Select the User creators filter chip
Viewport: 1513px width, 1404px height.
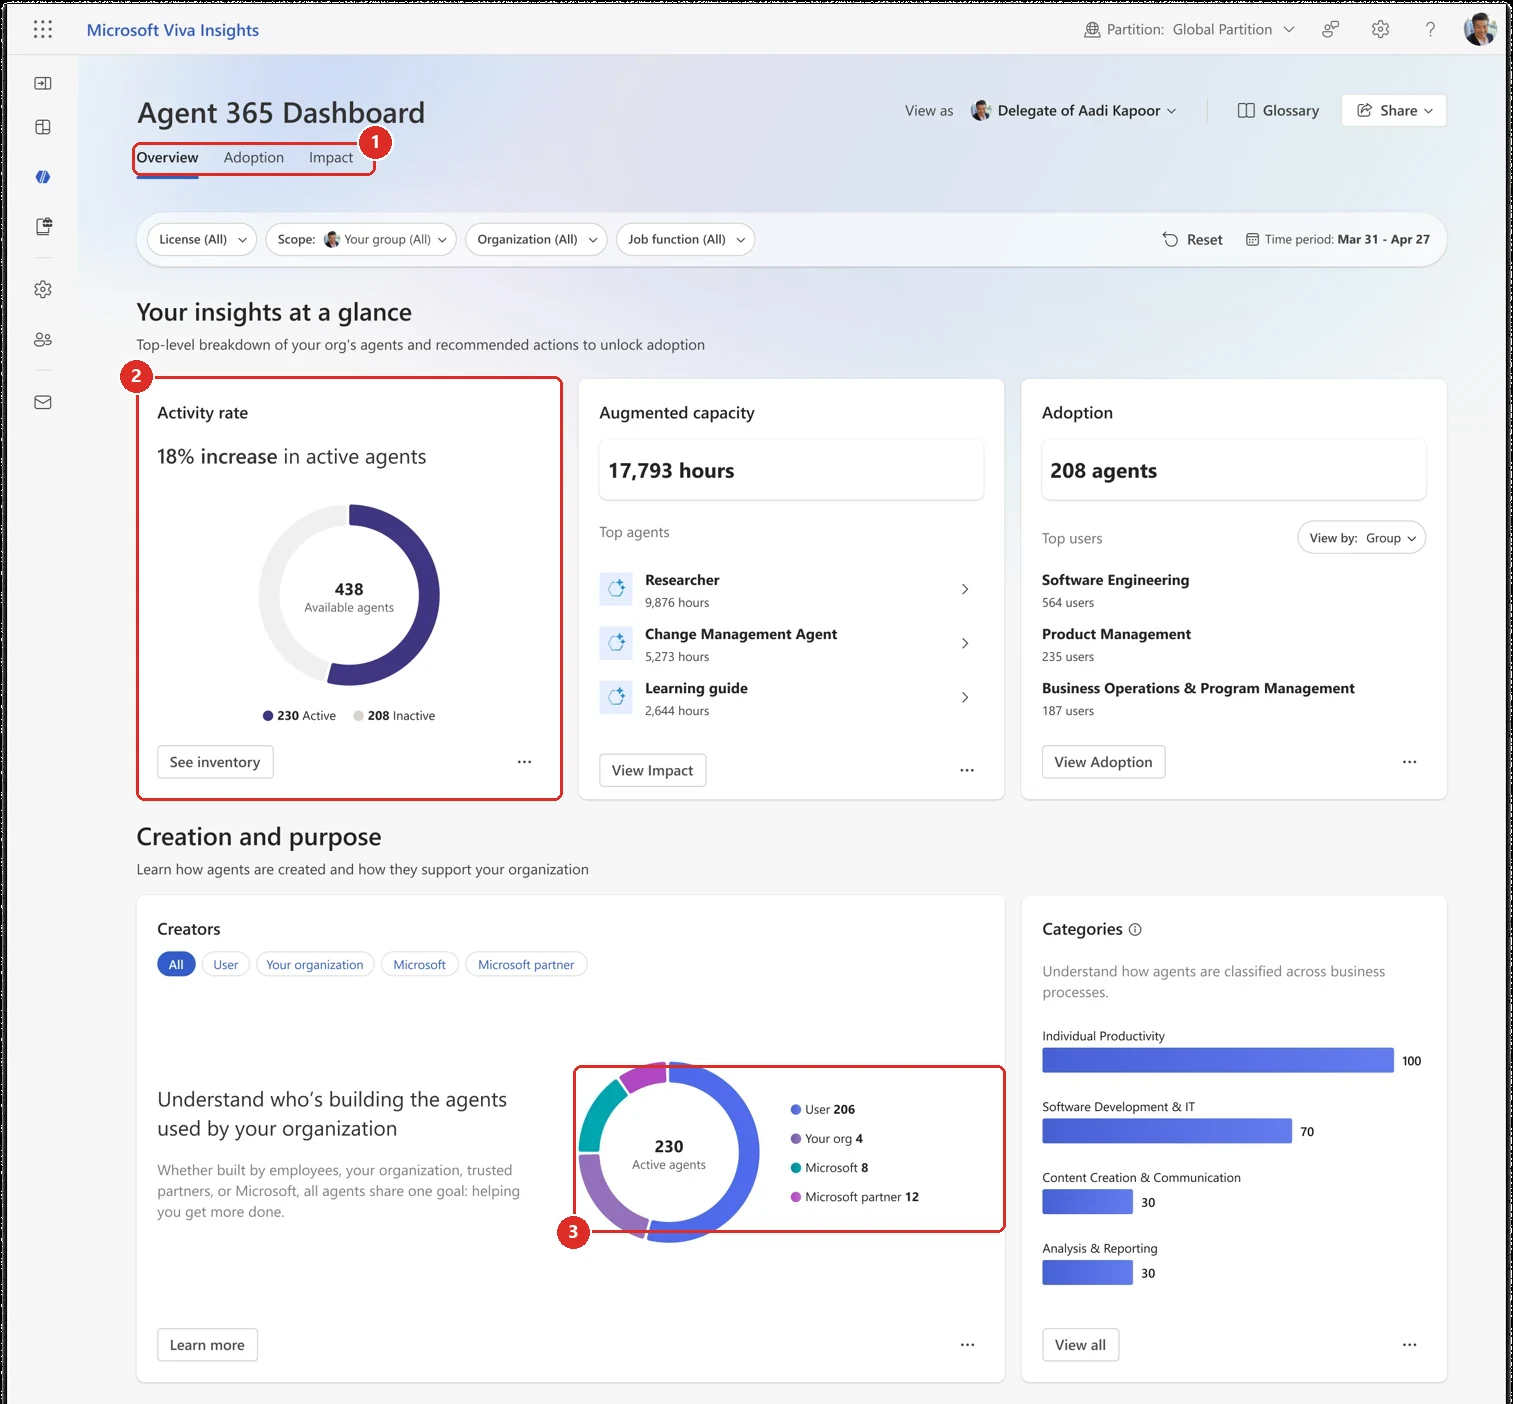pyautogui.click(x=226, y=965)
